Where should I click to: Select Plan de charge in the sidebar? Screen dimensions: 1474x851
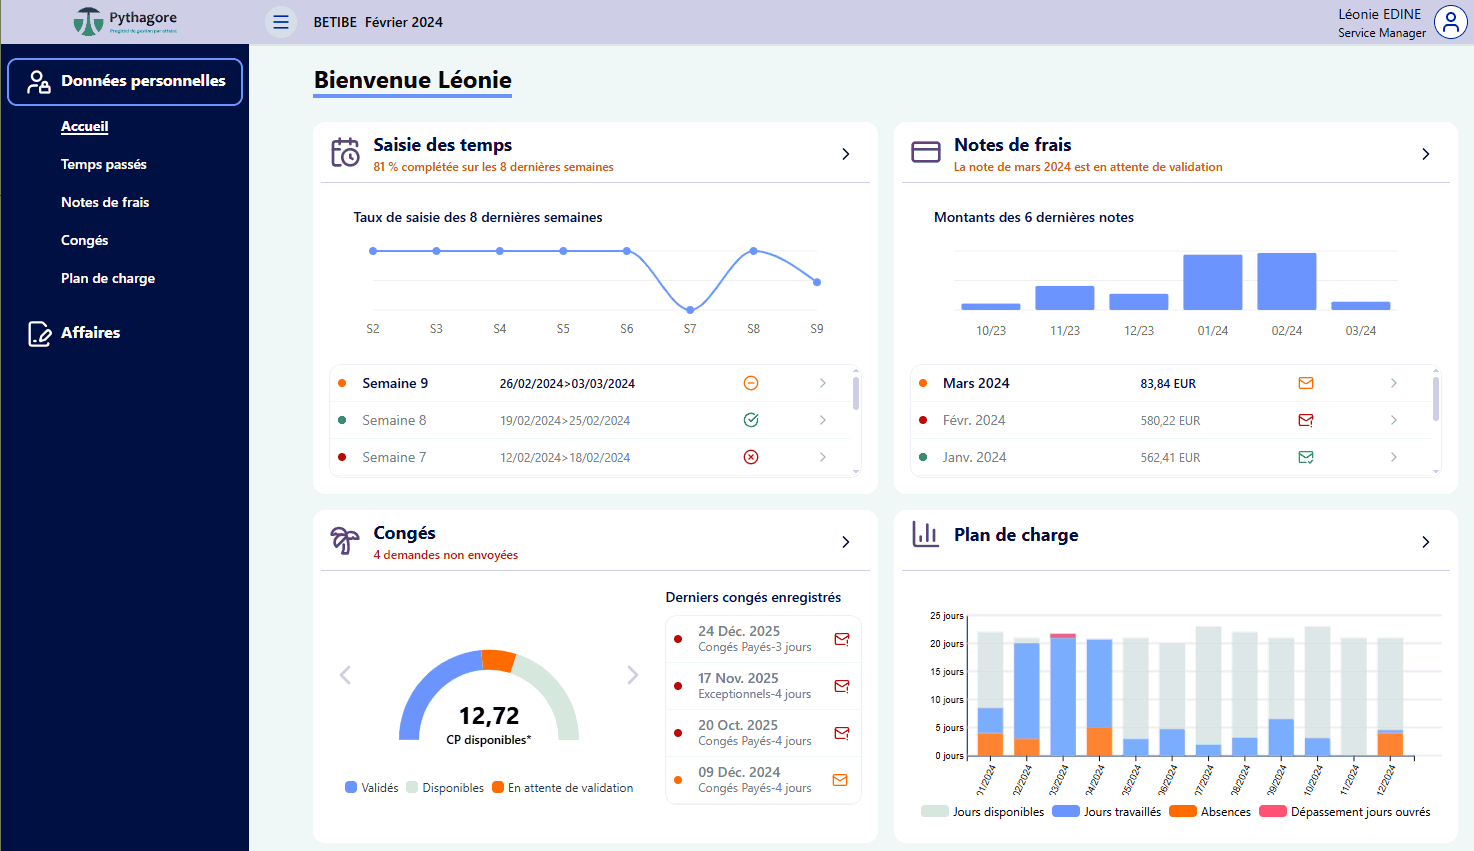108,278
